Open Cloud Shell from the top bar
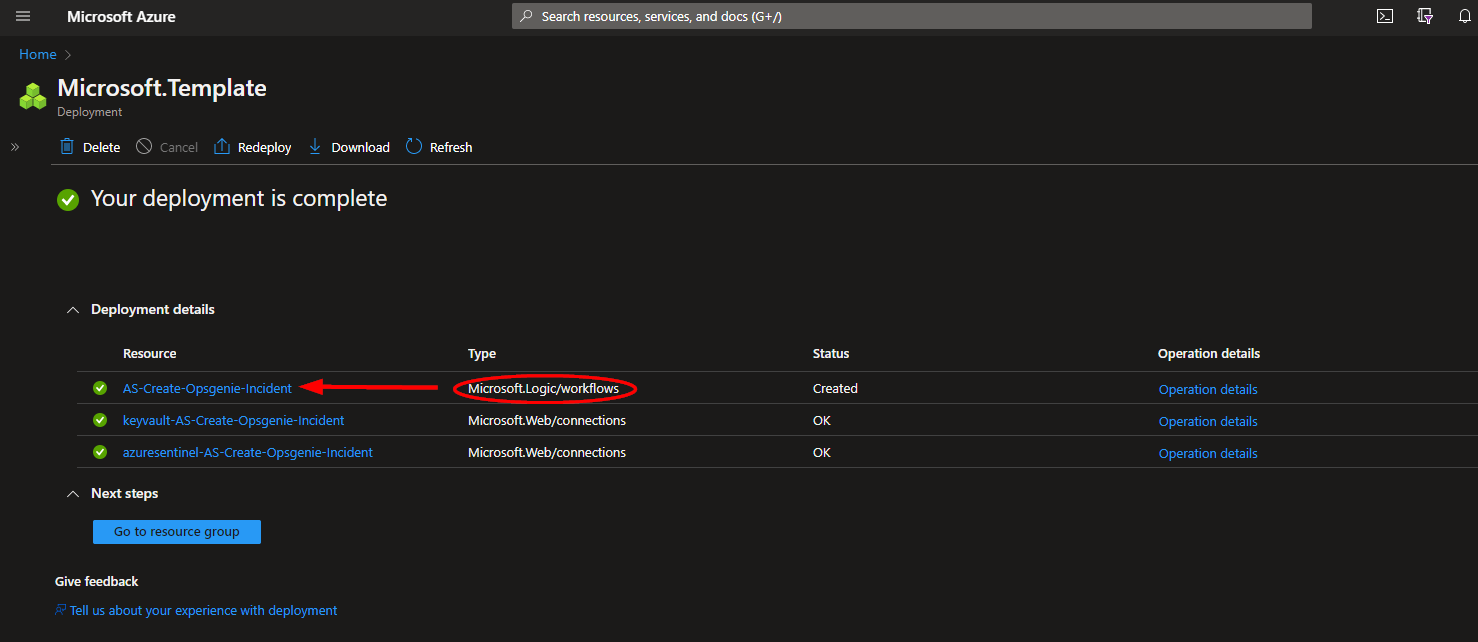This screenshot has height=642, width=1478. pyautogui.click(x=1385, y=16)
